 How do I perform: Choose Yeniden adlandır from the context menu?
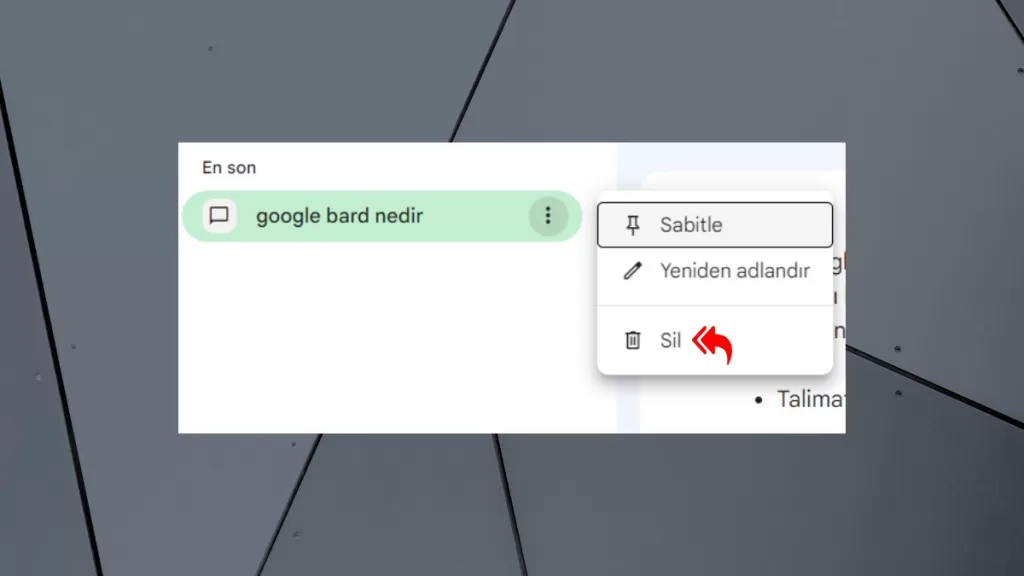[715, 270]
